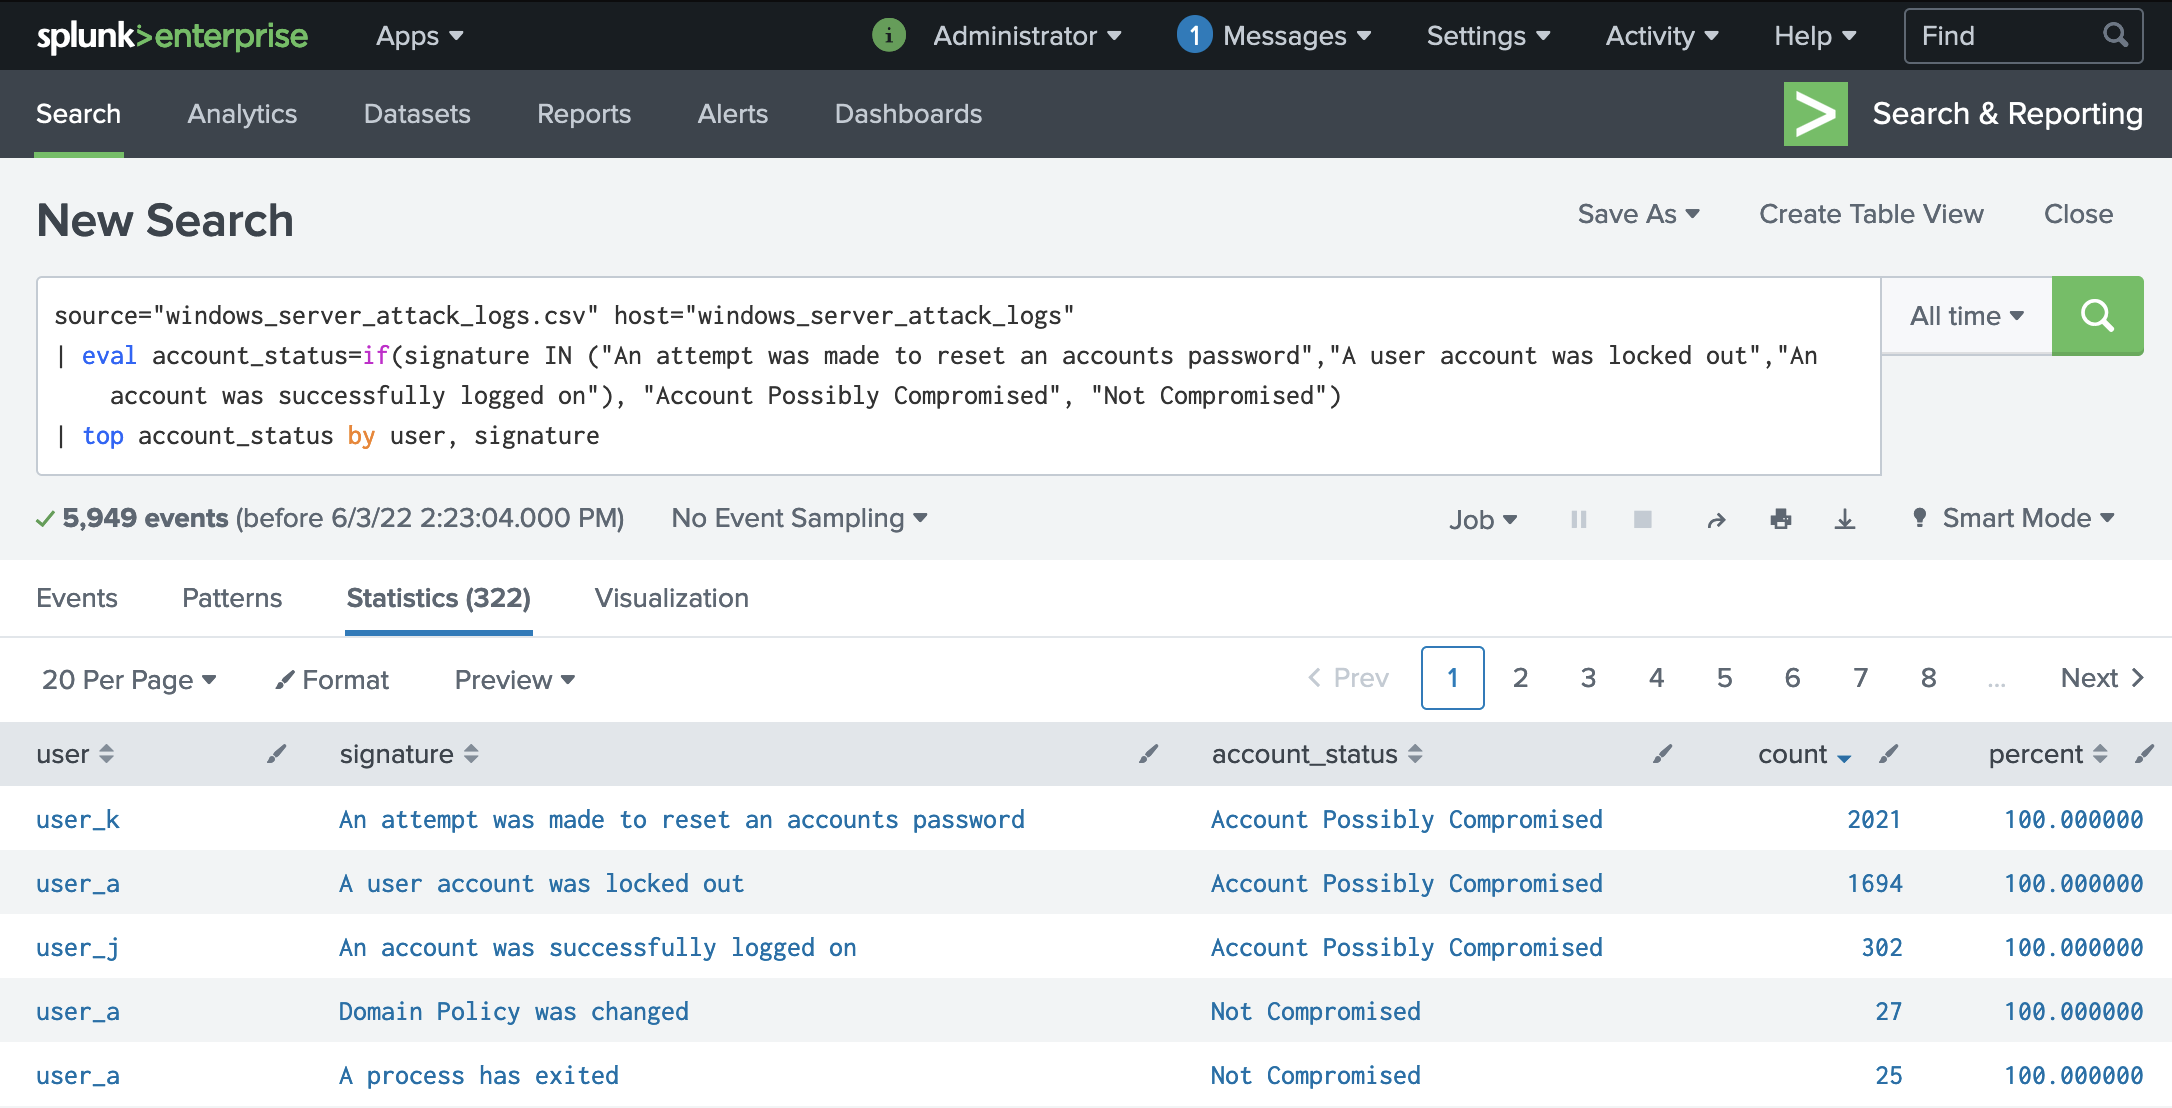Screen dimensions: 2172x1108
Task: Edit signature column with pencil icon
Action: 1148,754
